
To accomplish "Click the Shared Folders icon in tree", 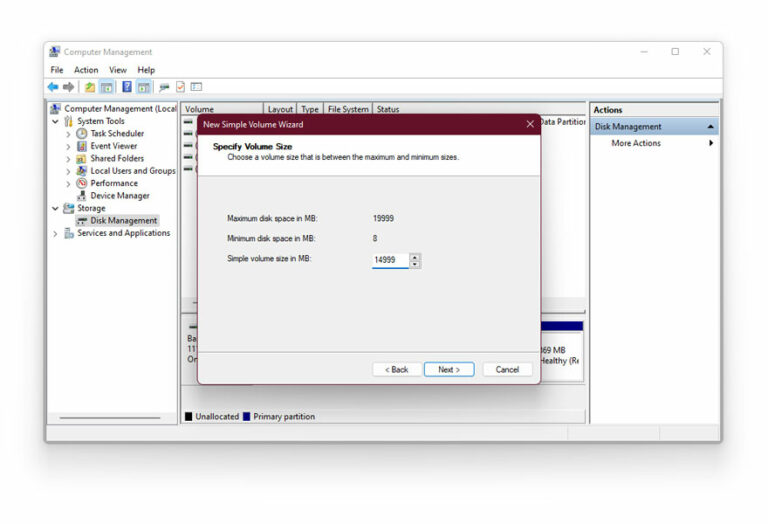I will click(82, 158).
